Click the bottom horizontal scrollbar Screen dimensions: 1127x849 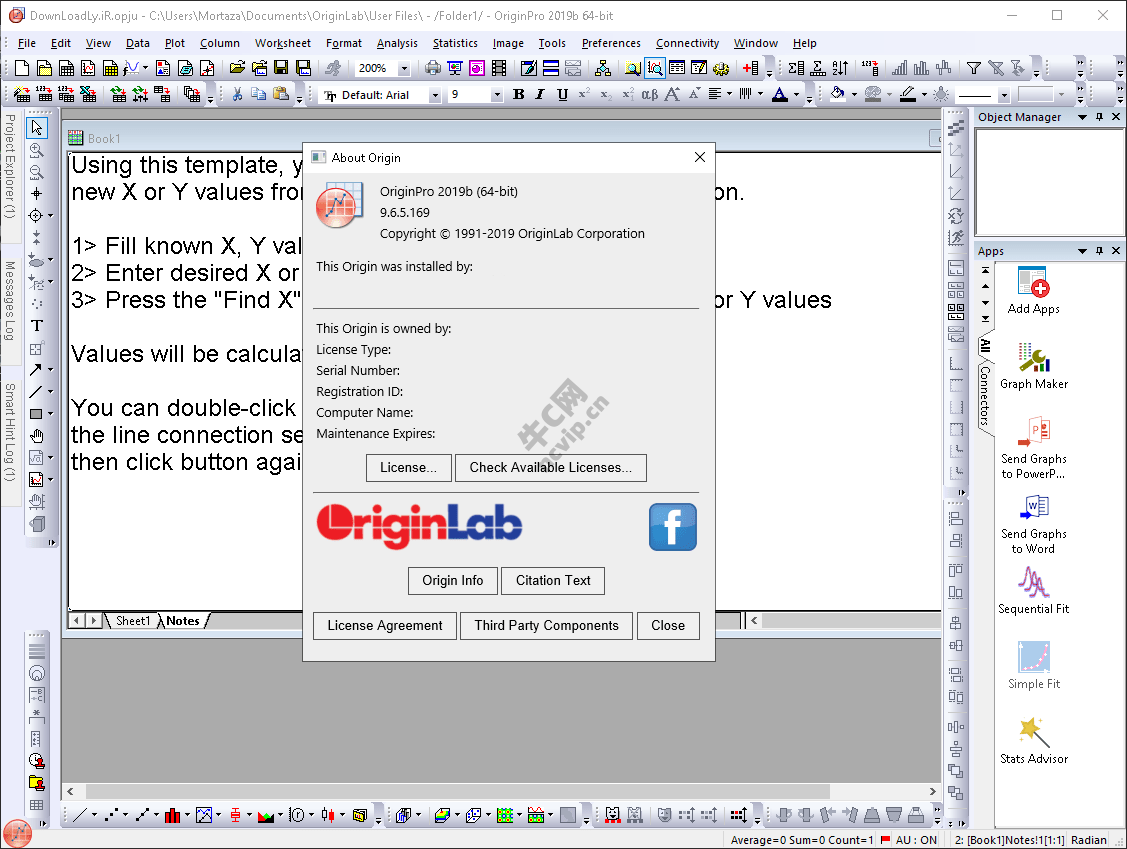pos(502,791)
